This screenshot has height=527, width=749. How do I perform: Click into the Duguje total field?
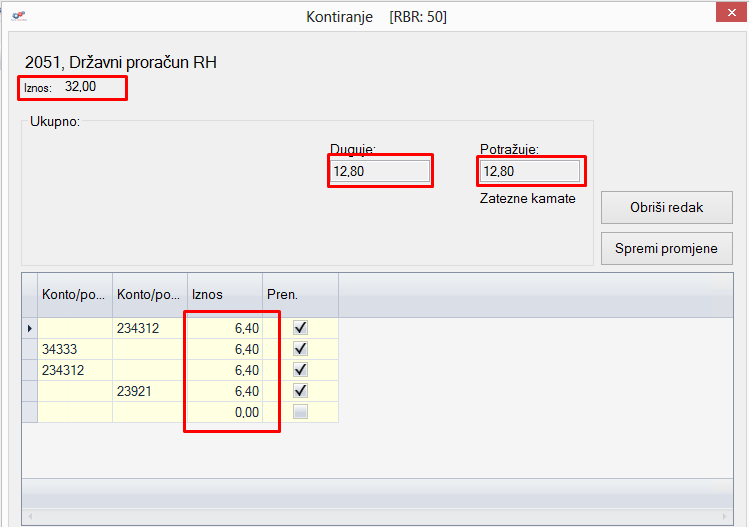[x=380, y=172]
